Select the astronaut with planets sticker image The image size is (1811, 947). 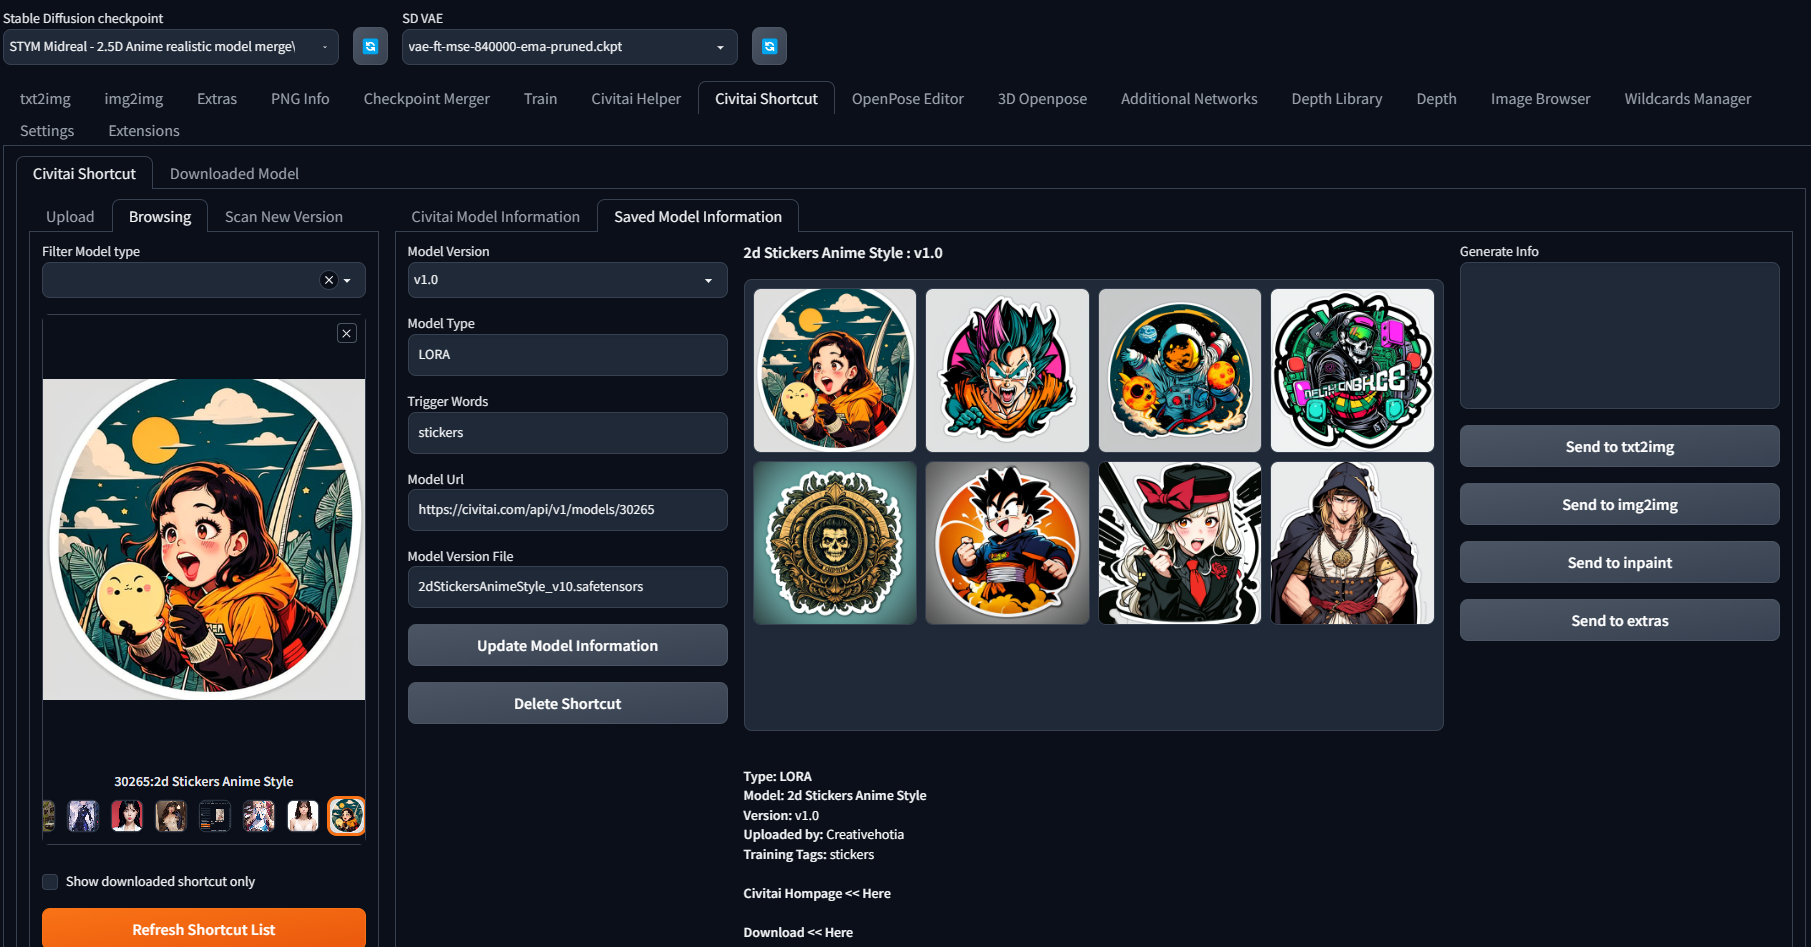coord(1180,371)
